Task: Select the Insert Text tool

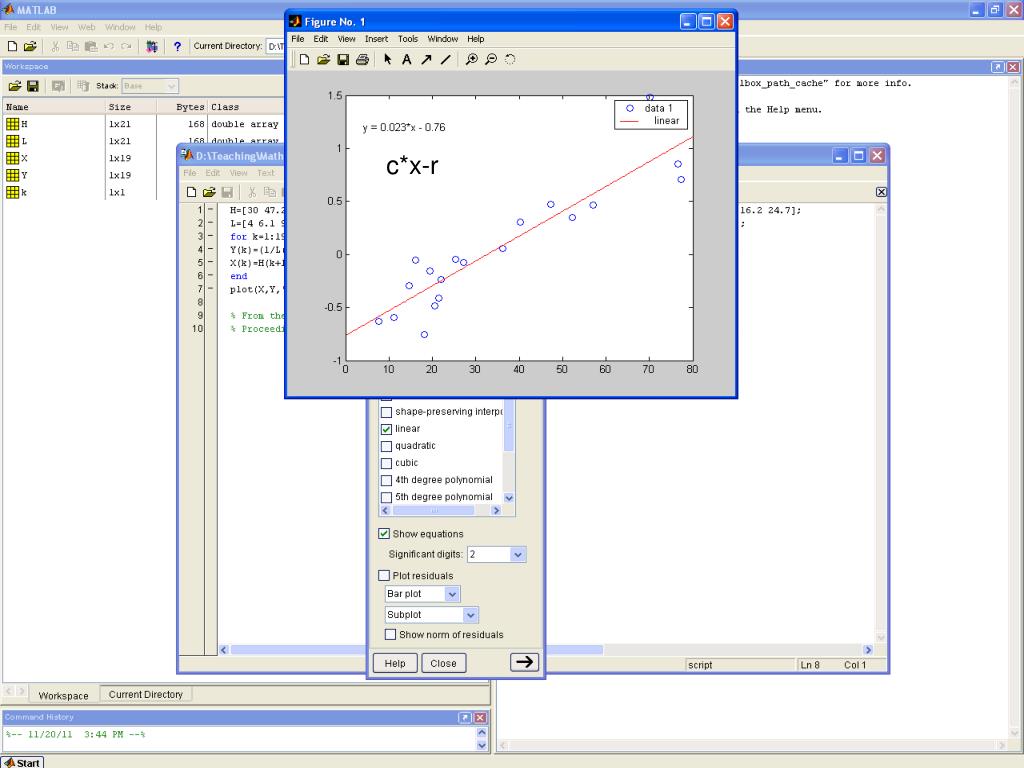Action: (406, 59)
